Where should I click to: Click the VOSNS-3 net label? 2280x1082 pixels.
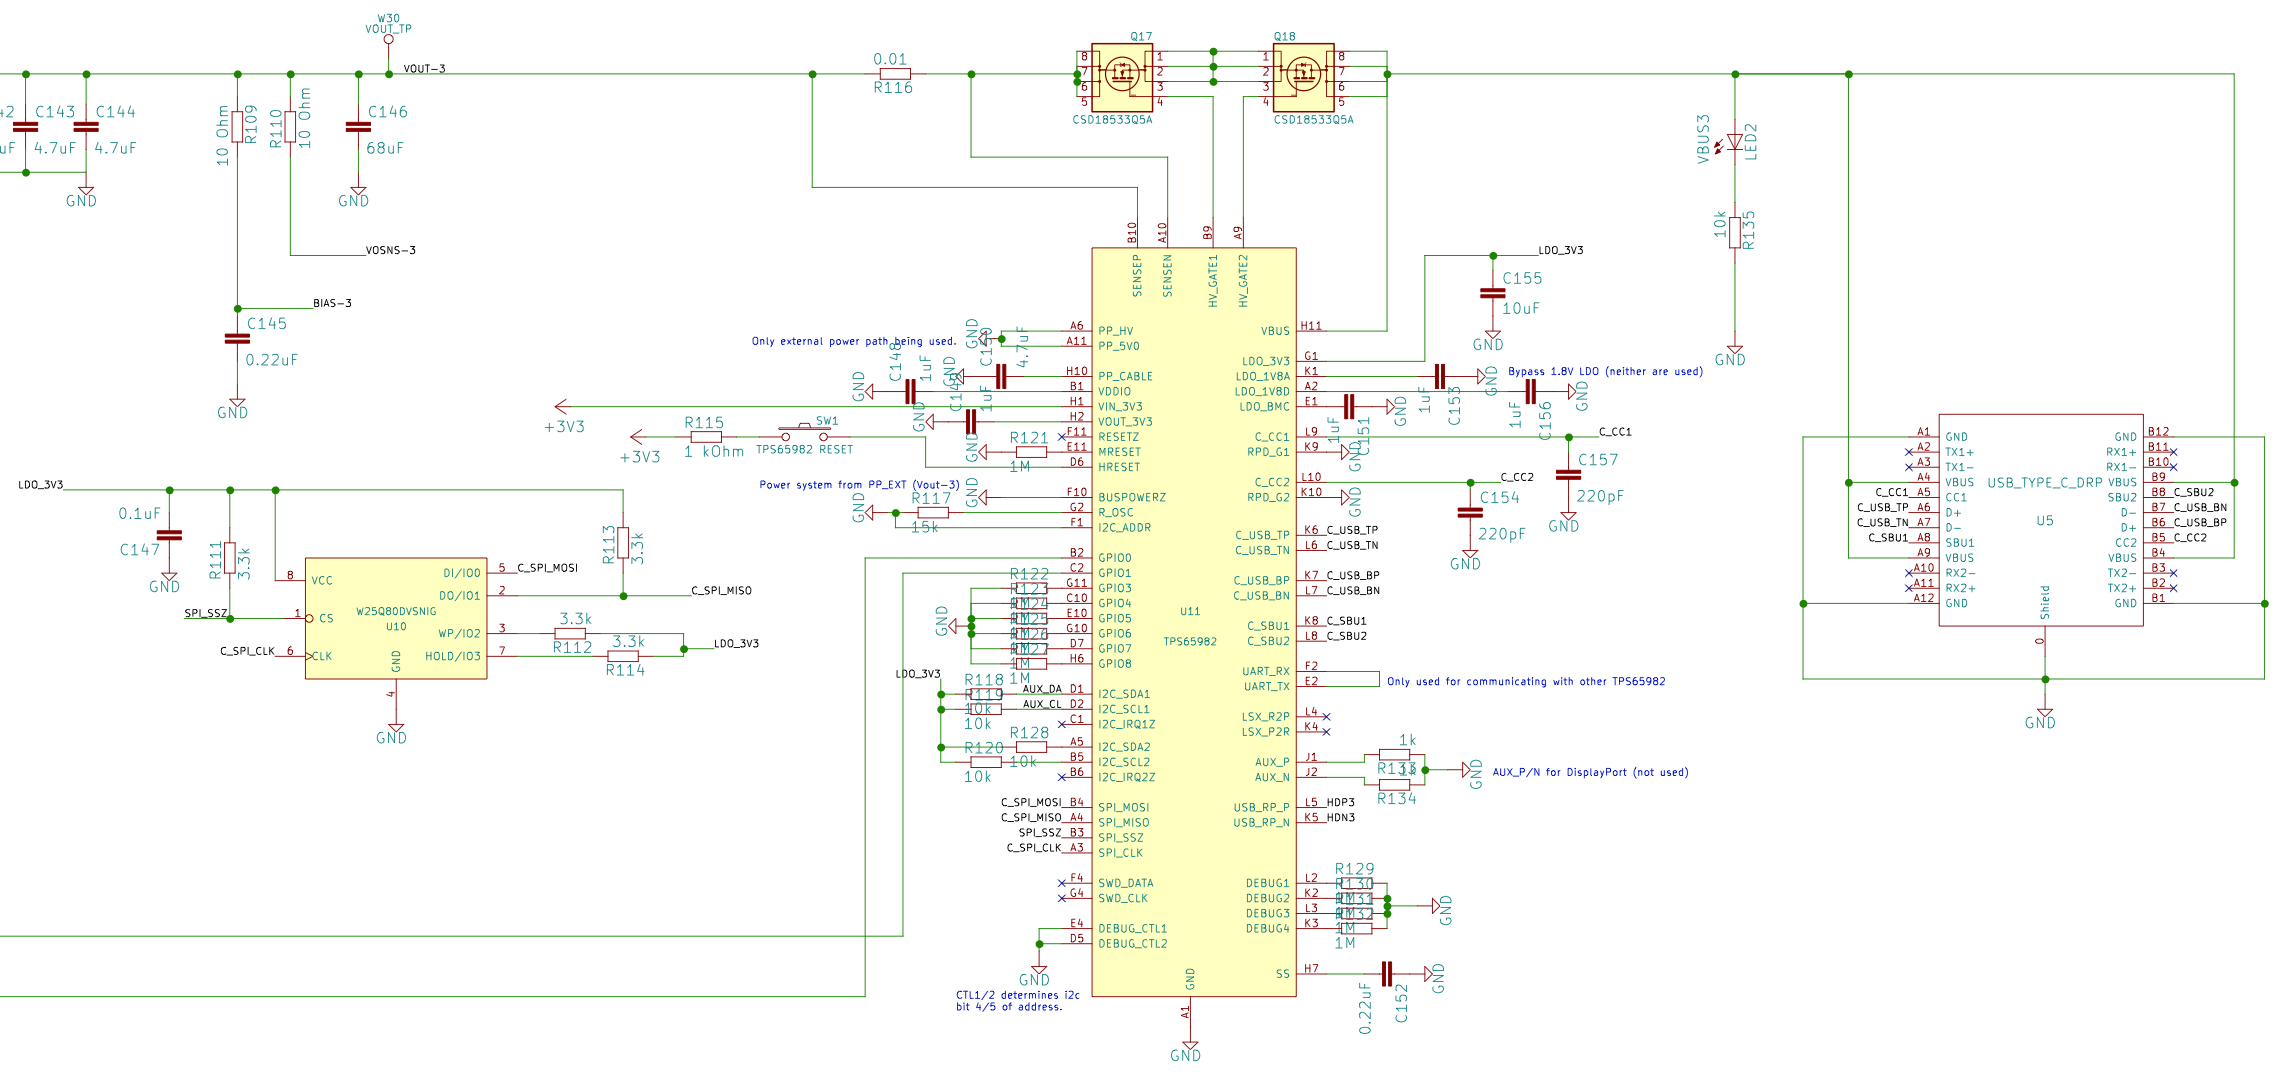coord(391,250)
